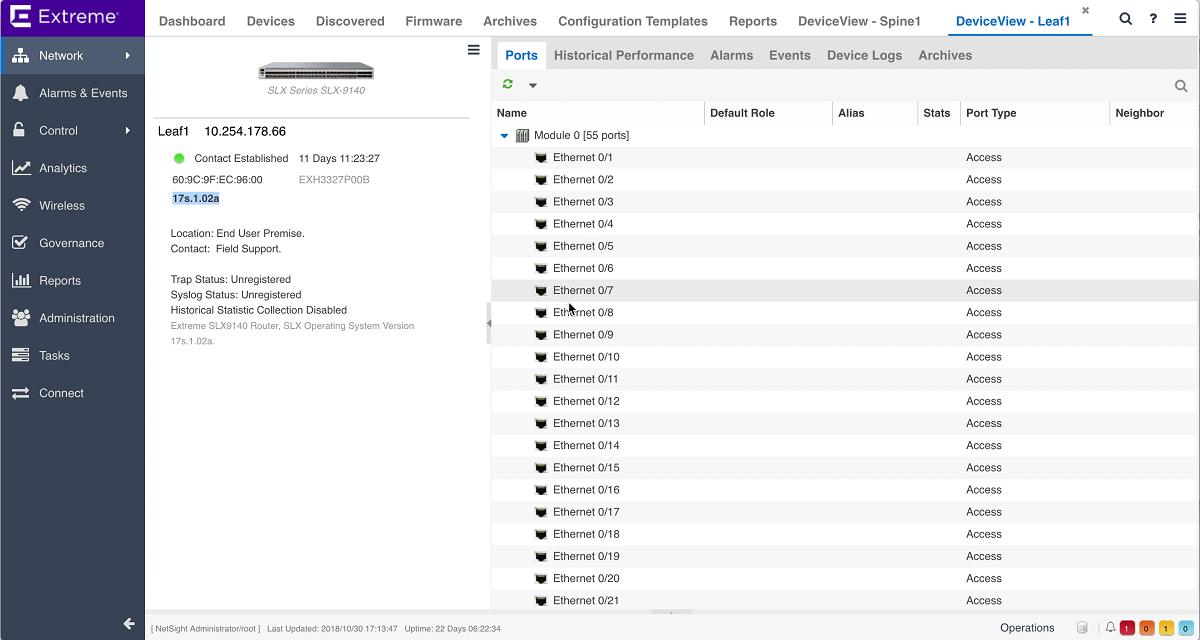Click the yellow alarm count badge
This screenshot has width=1200, height=640.
click(1165, 628)
